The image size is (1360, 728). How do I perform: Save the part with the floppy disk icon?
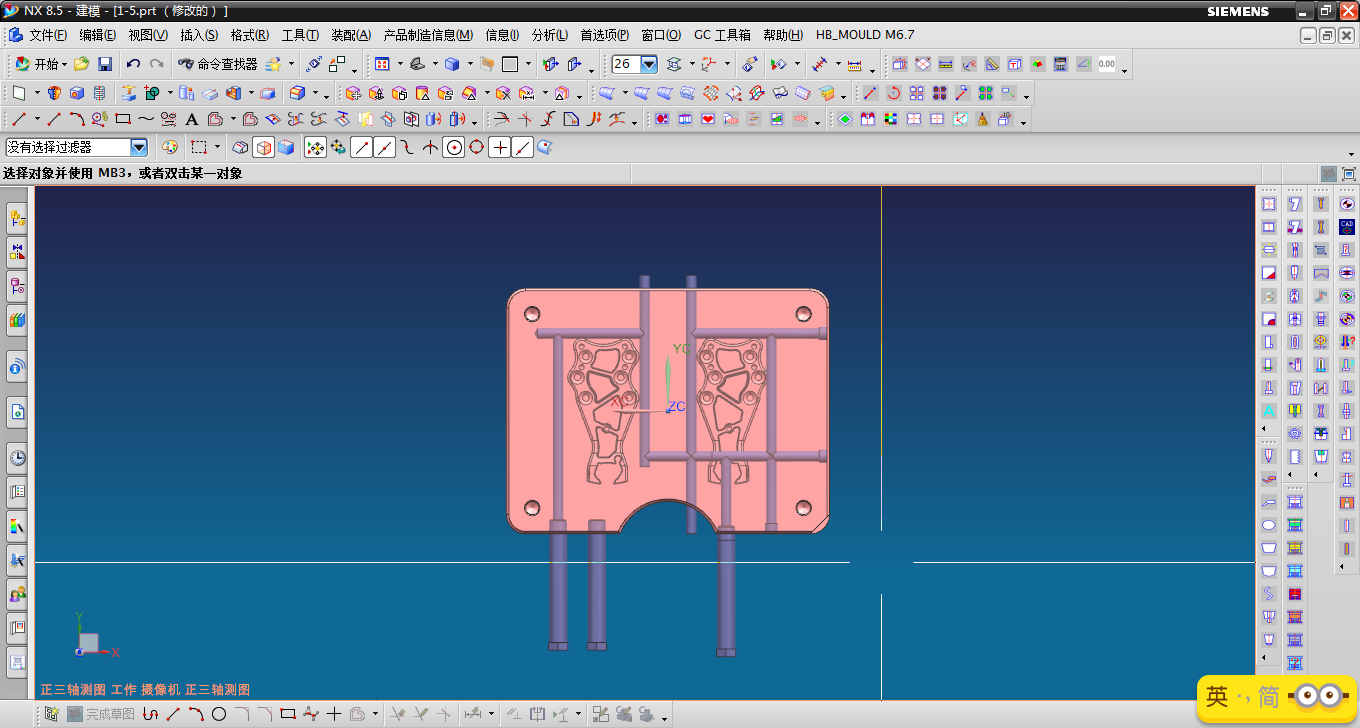(x=105, y=64)
